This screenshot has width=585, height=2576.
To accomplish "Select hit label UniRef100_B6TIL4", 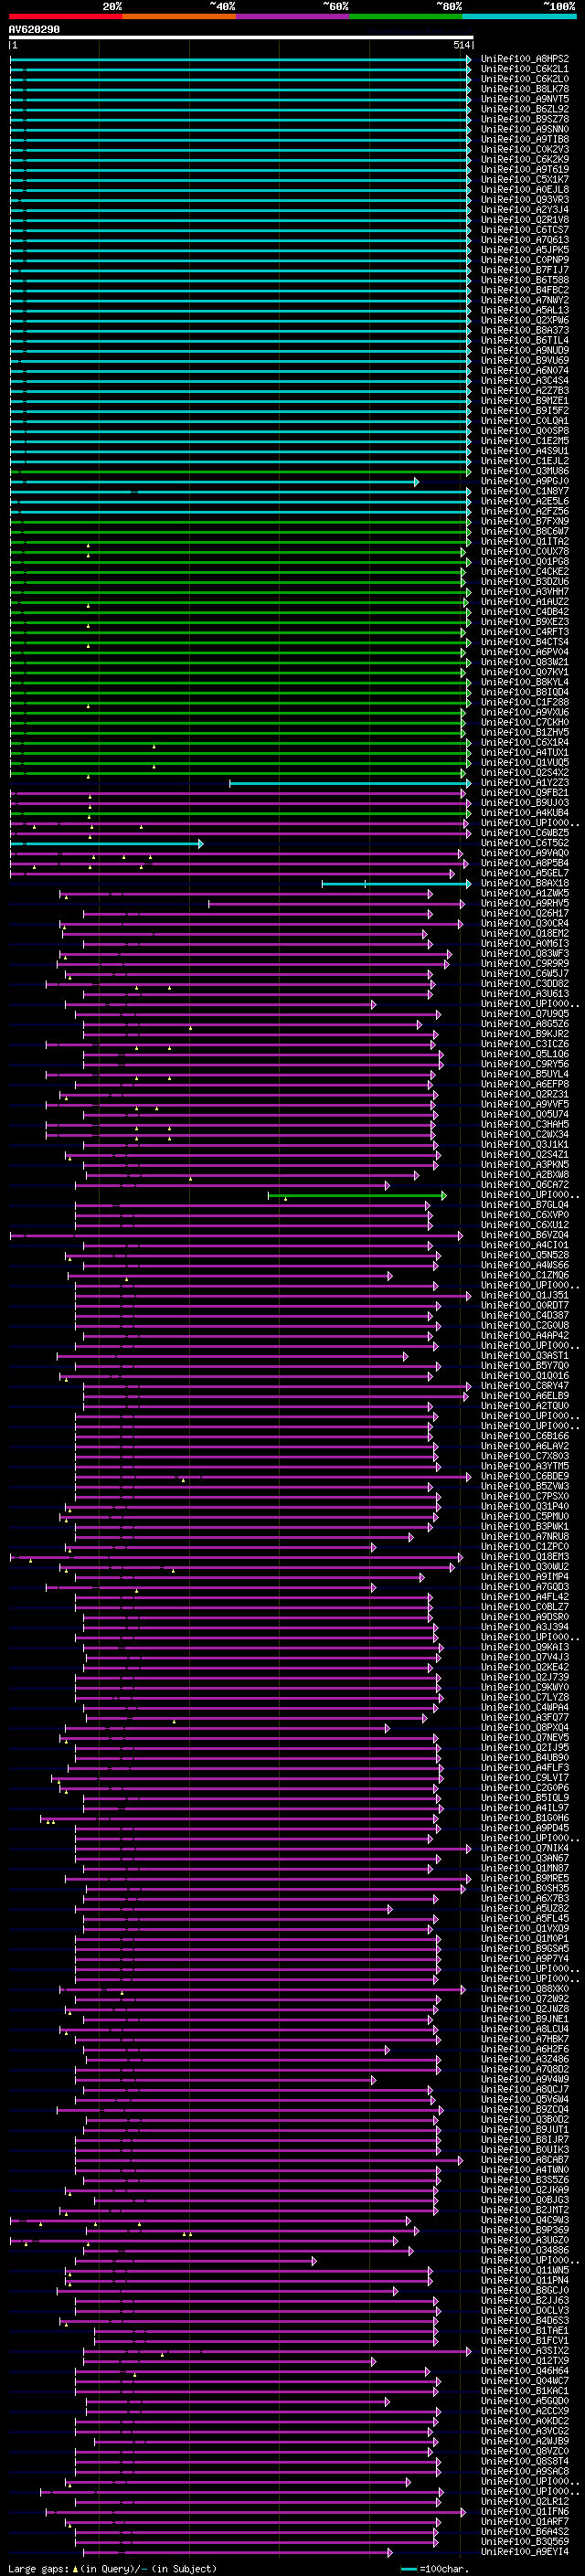I will point(525,340).
